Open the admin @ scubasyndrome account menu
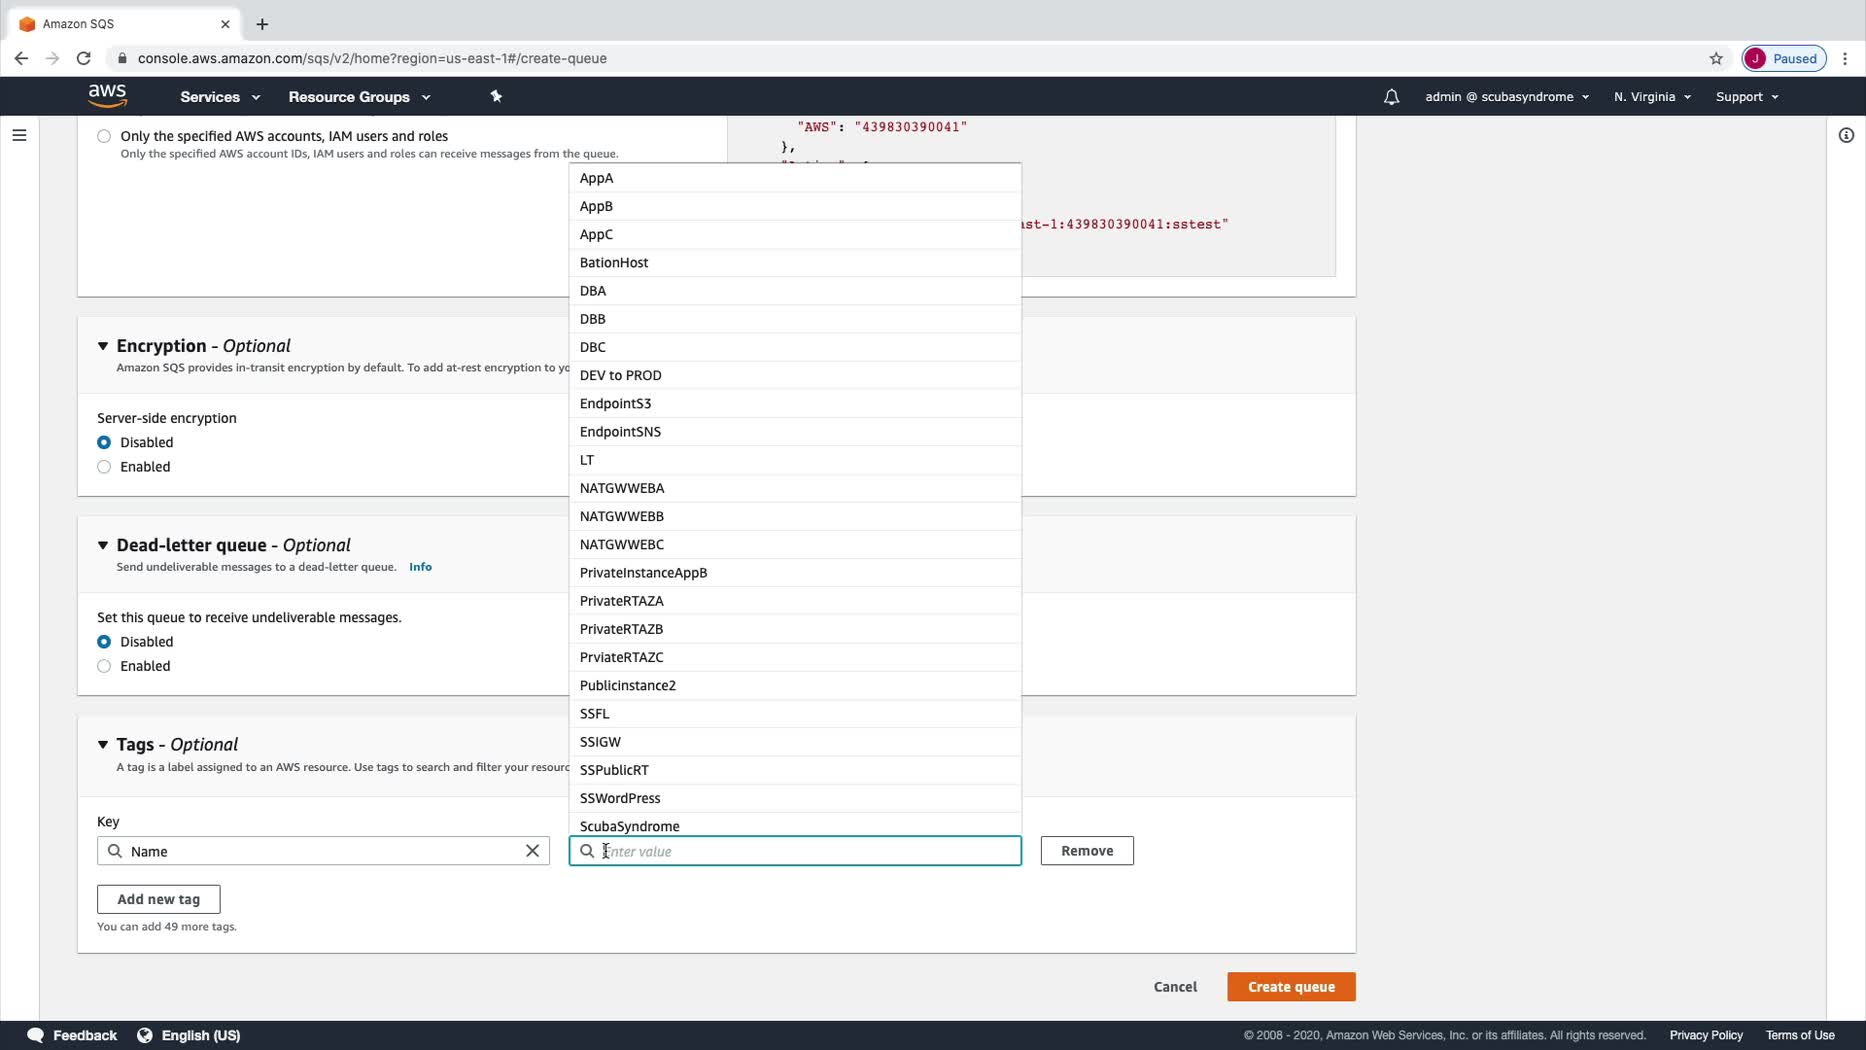The height and width of the screenshot is (1050, 1866). [x=1507, y=97]
